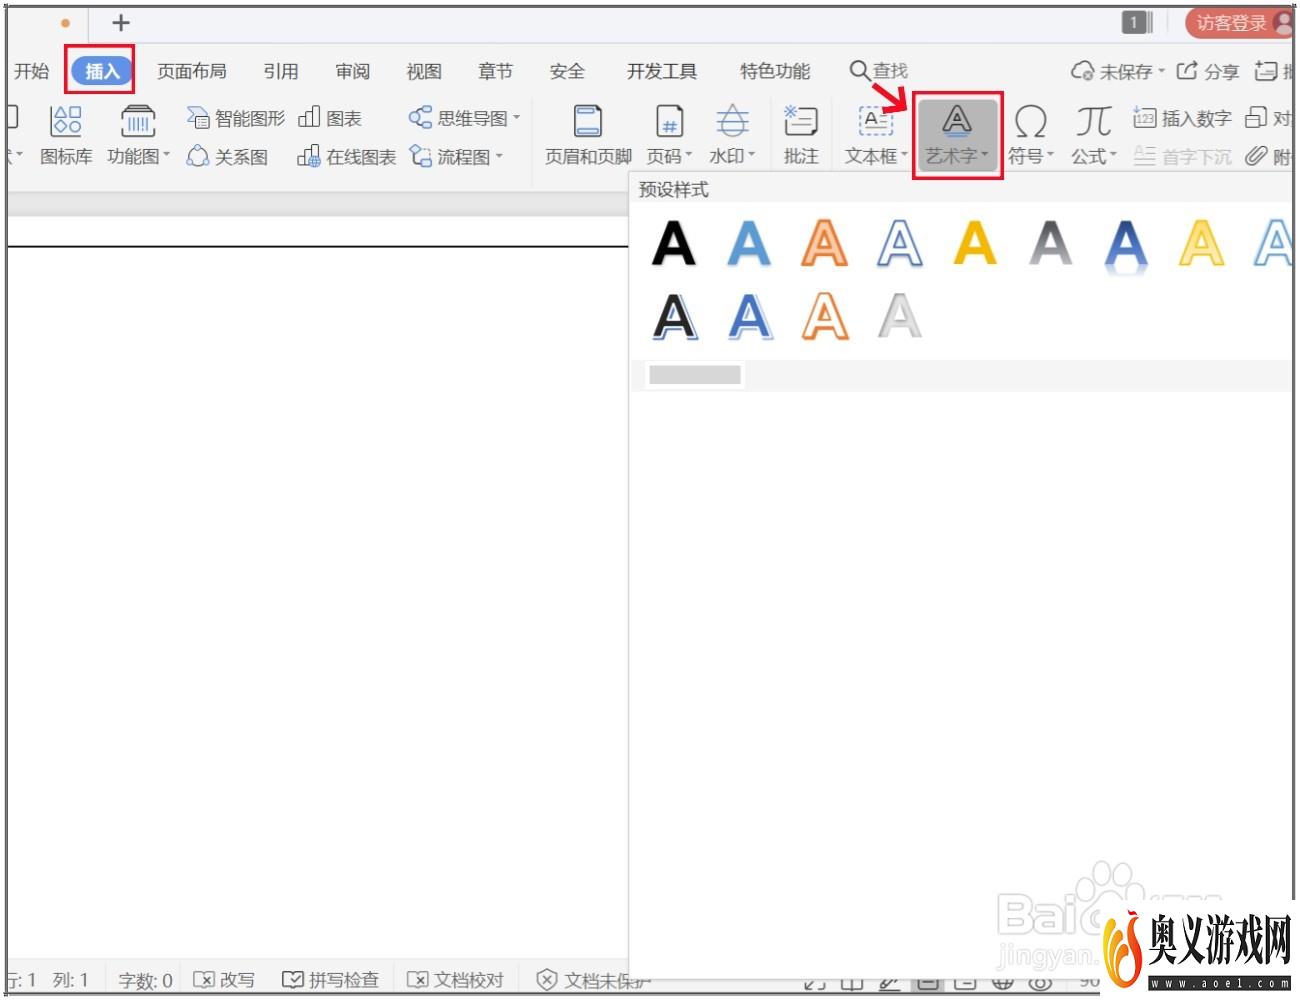The height and width of the screenshot is (1000, 1300).
Task: Choose the solid blue preset word art style
Action: (x=749, y=243)
